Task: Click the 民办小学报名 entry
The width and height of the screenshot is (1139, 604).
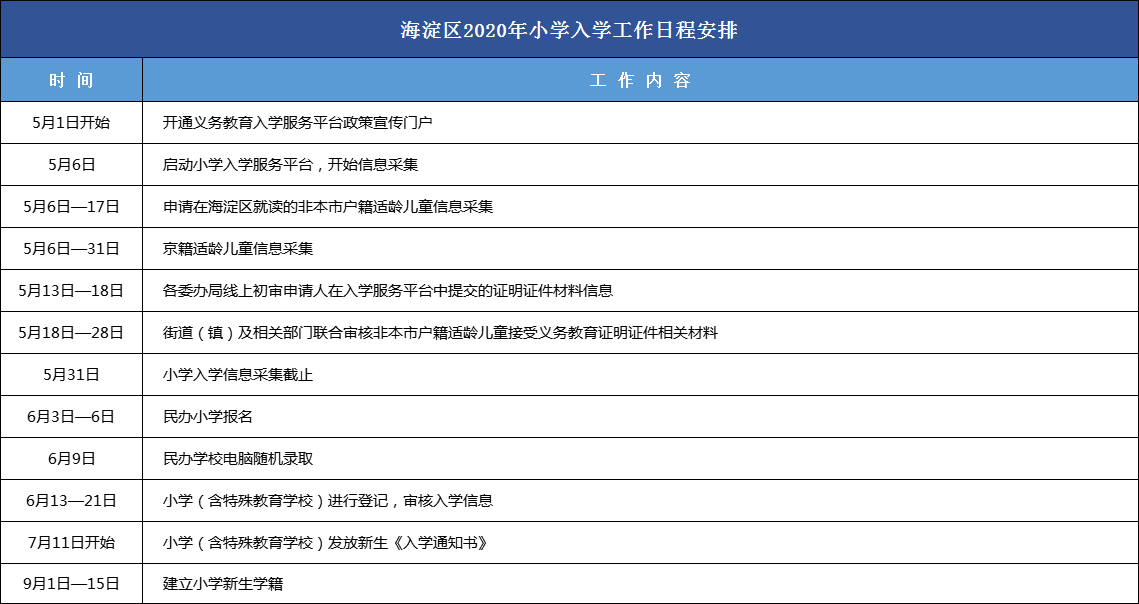Action: pyautogui.click(x=208, y=417)
